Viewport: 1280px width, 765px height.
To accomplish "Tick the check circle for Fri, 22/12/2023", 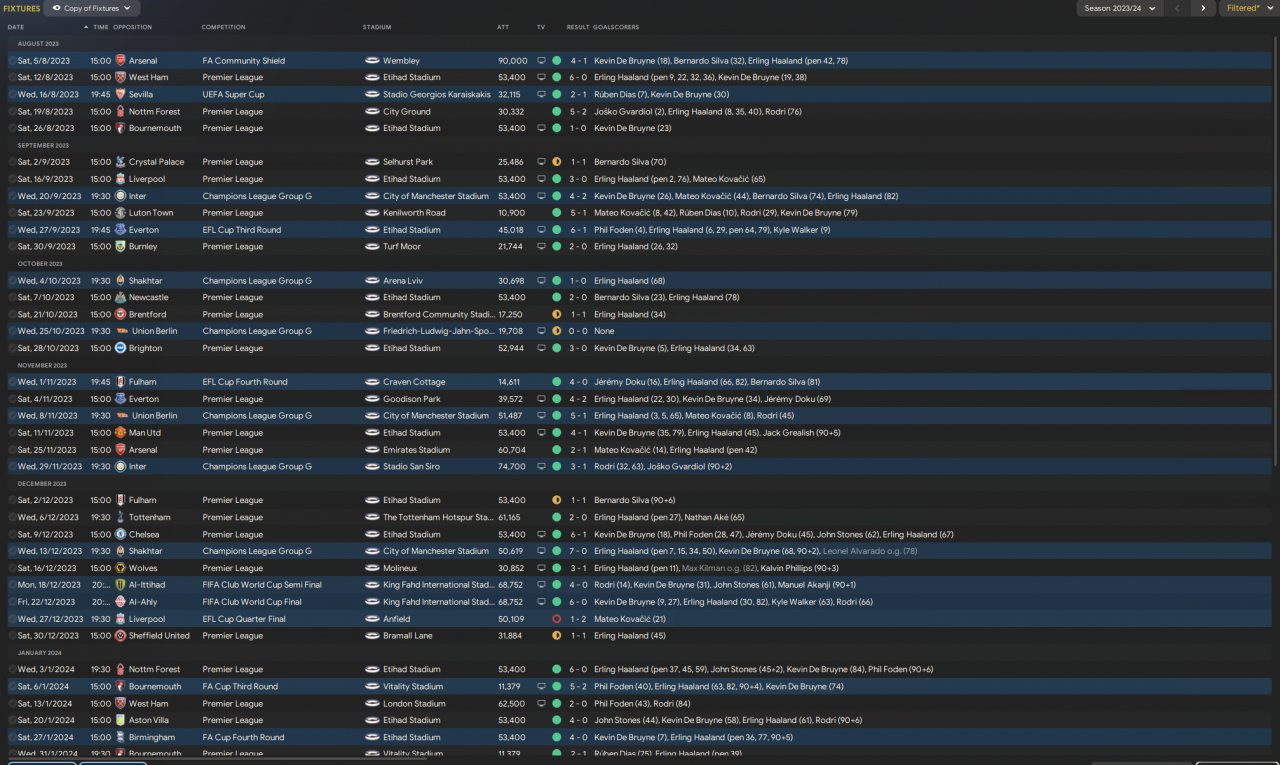I will point(12,602).
